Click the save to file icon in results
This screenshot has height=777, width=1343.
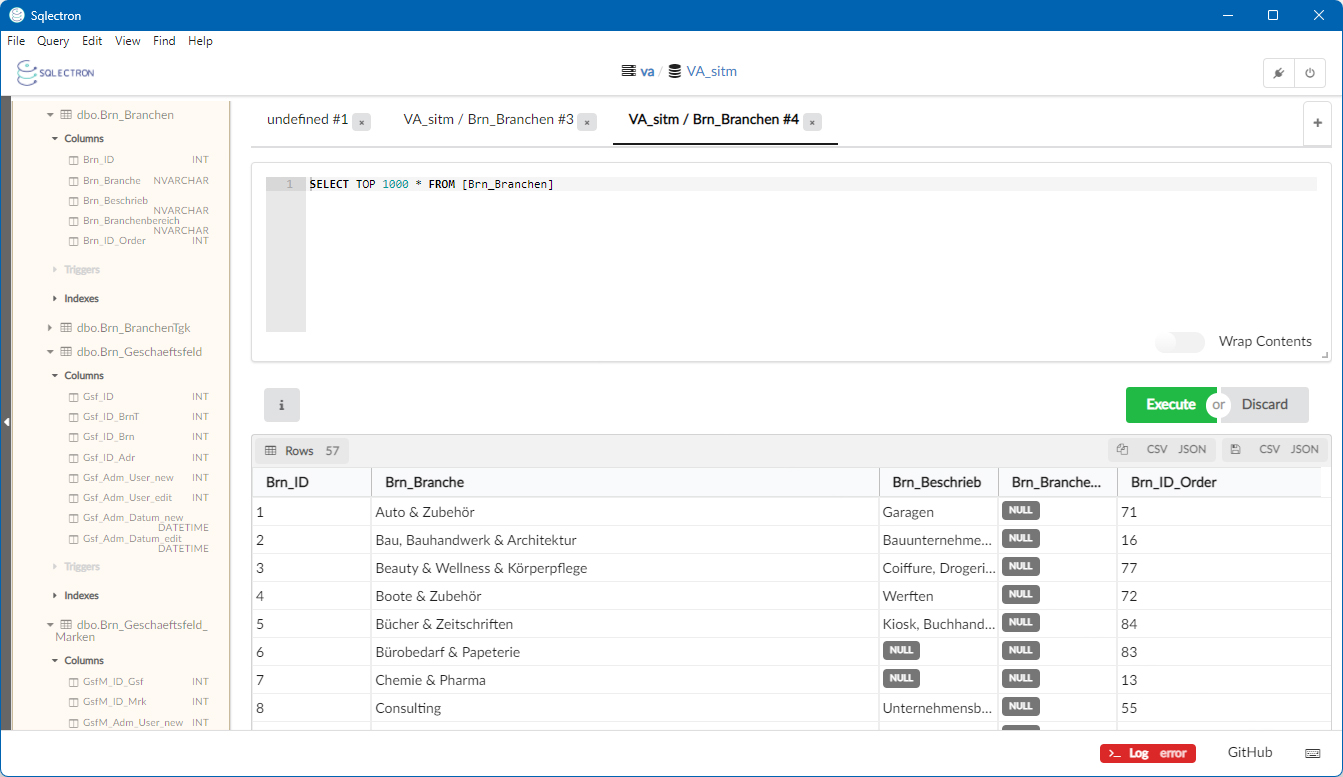(x=1236, y=450)
